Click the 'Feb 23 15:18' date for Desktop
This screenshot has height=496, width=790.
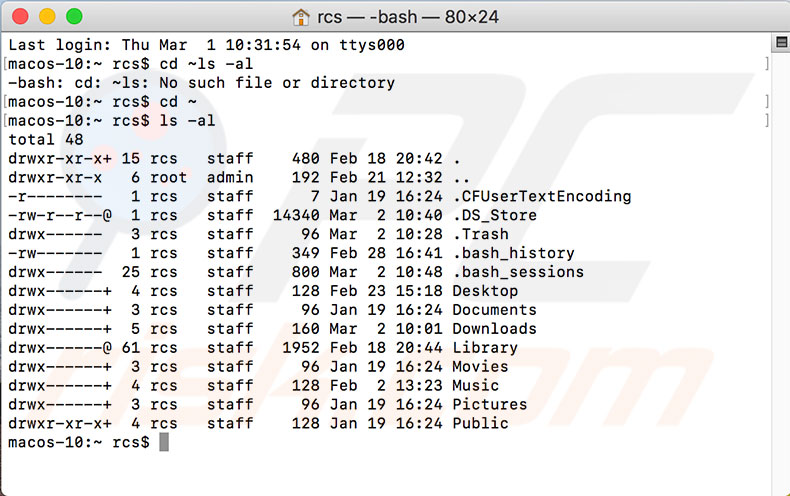[386, 291]
